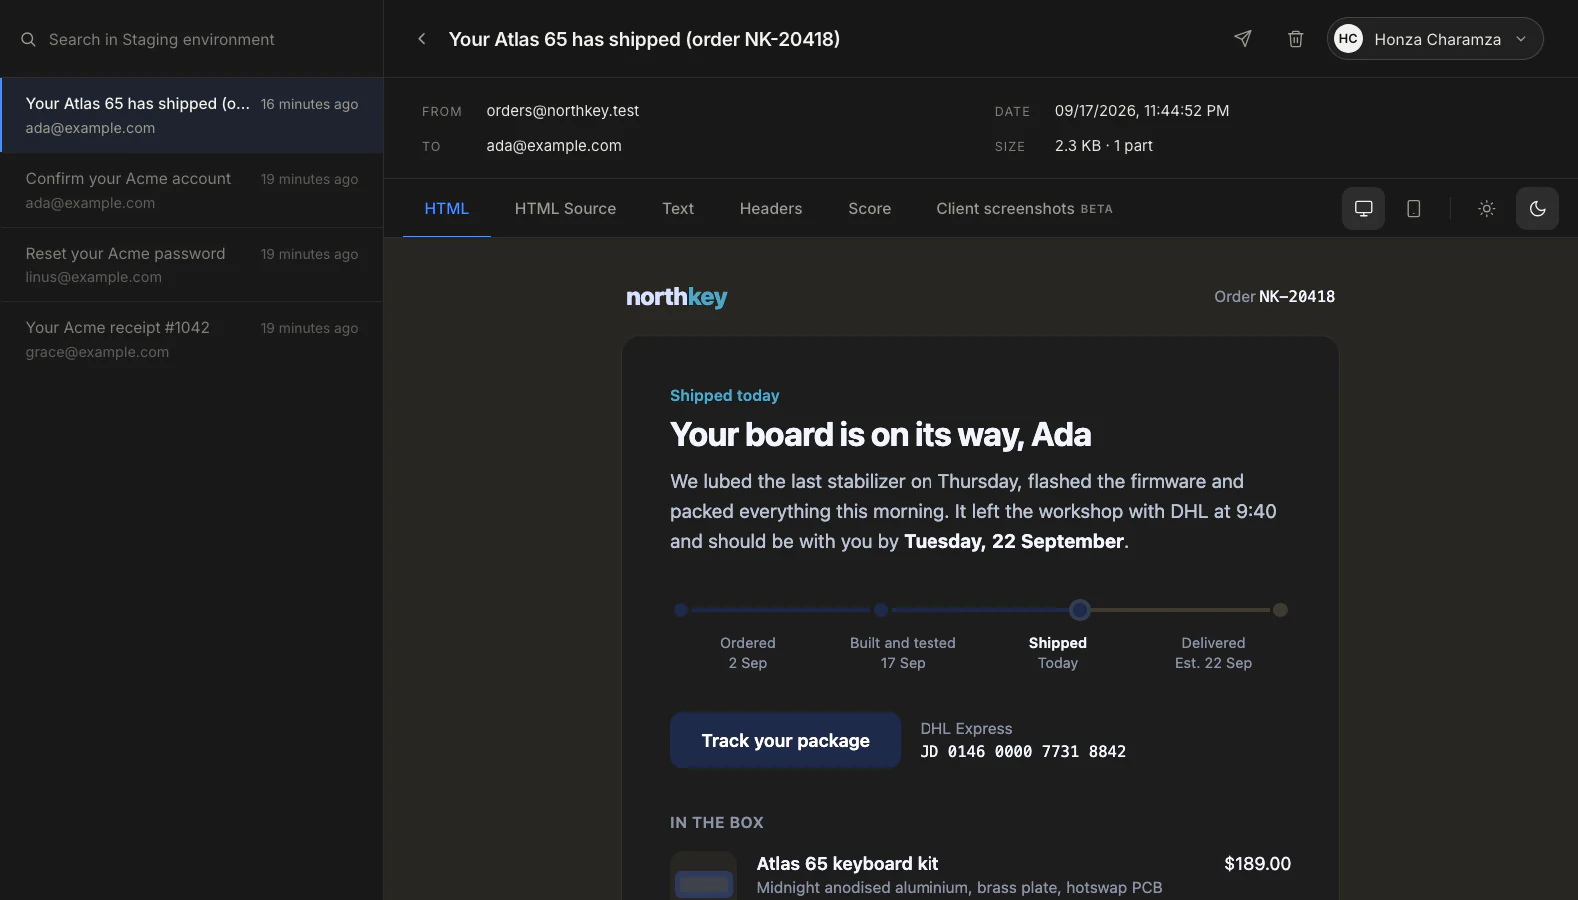Screen dimensions: 1578x900
Task: Click the Shipped step marker in progress tracker
Action: 1080,610
